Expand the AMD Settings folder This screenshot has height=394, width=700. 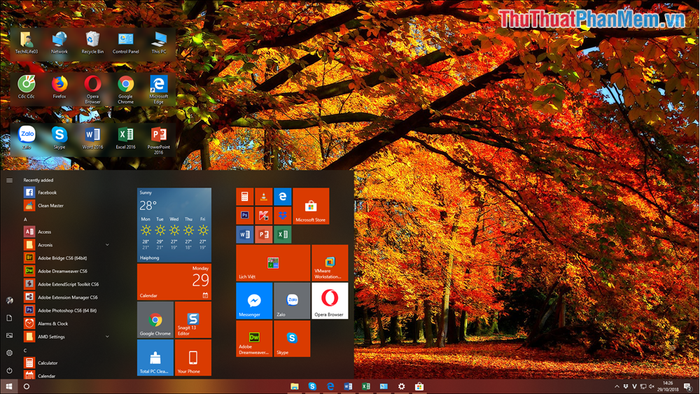[107, 337]
